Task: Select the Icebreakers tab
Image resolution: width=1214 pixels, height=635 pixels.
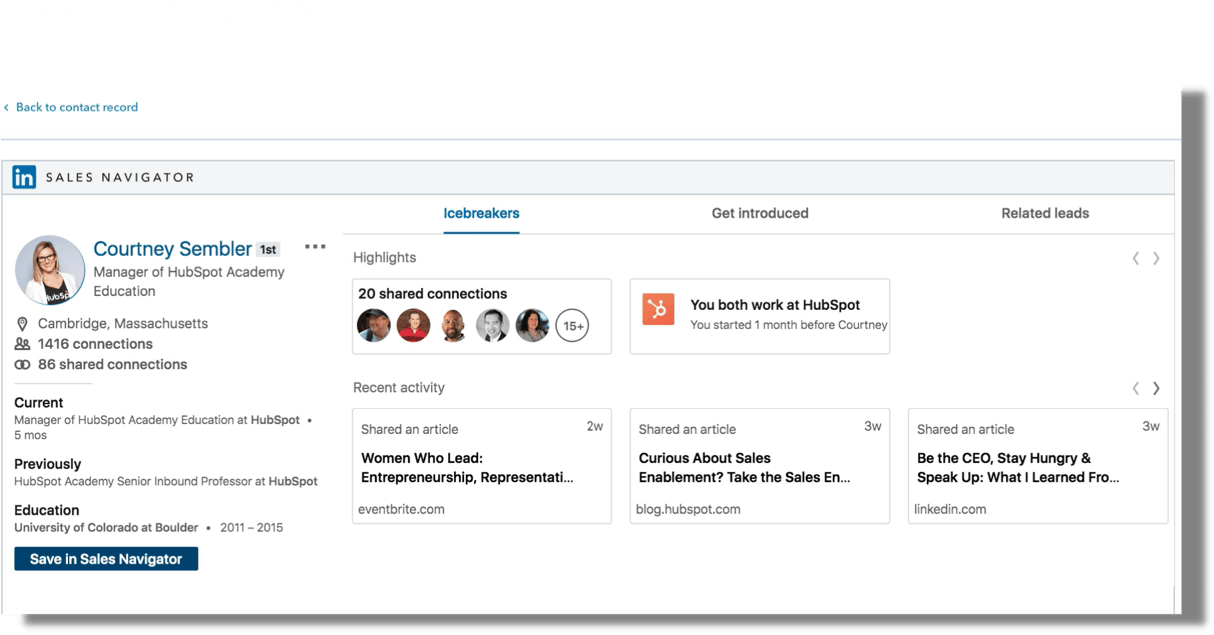Action: 481,213
